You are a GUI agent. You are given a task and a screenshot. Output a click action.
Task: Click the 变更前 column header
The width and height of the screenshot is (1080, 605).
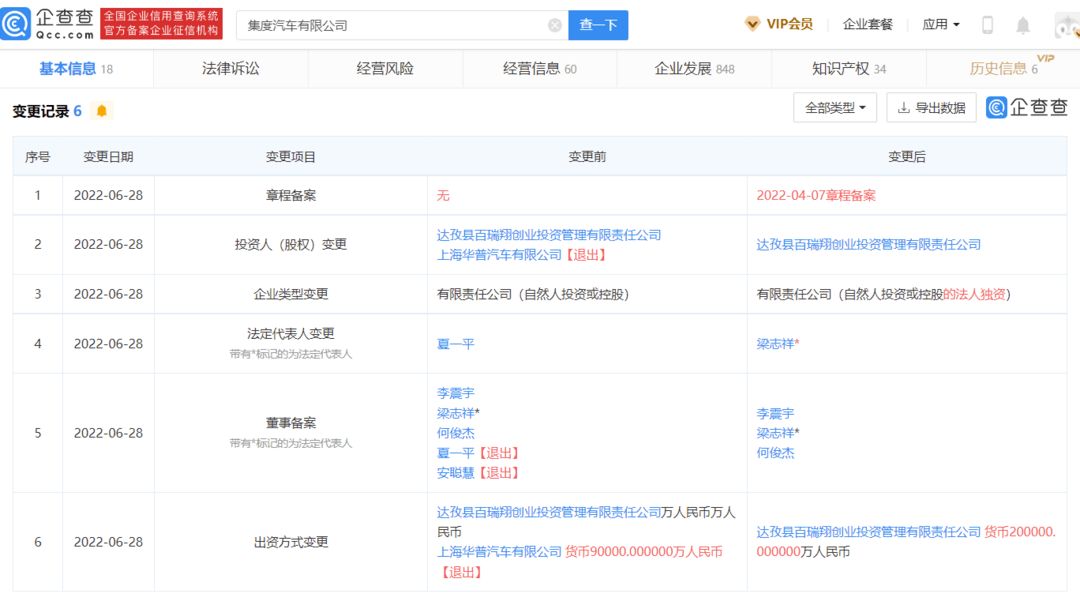point(587,157)
